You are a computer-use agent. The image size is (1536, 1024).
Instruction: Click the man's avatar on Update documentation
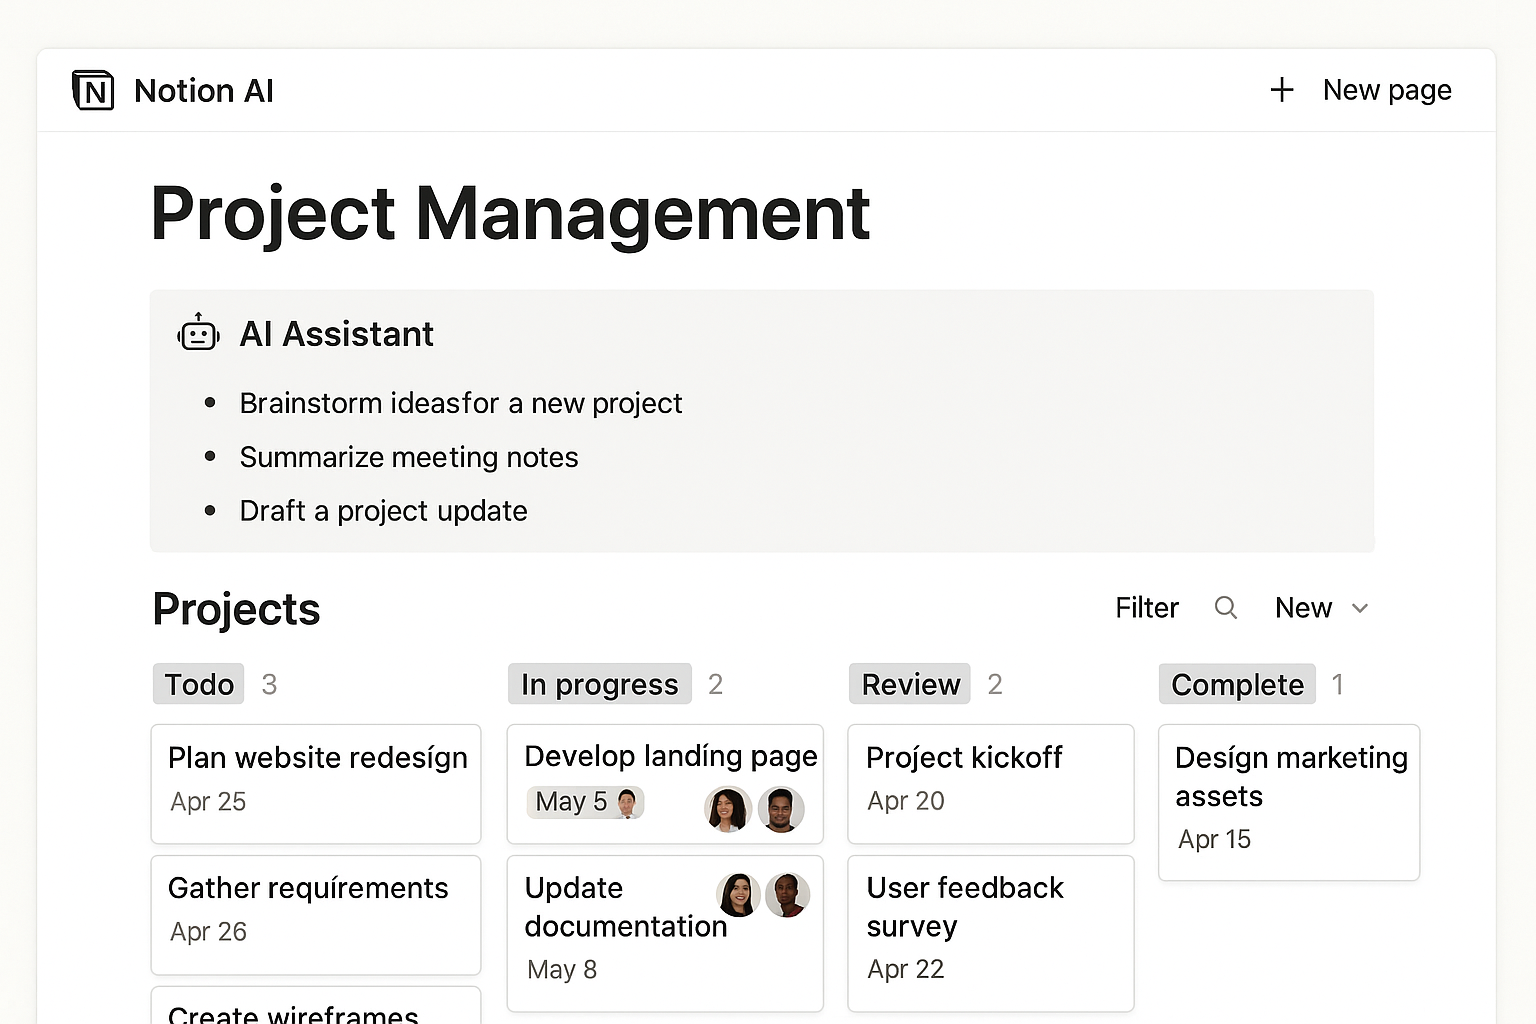(x=788, y=895)
